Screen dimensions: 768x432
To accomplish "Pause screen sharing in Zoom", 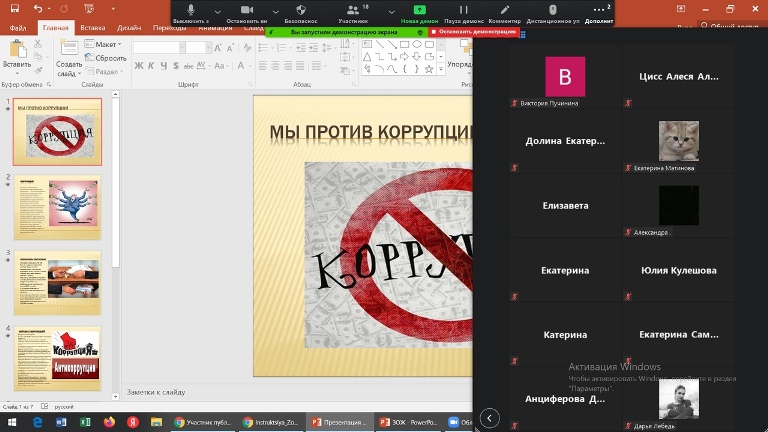I will tap(463, 11).
